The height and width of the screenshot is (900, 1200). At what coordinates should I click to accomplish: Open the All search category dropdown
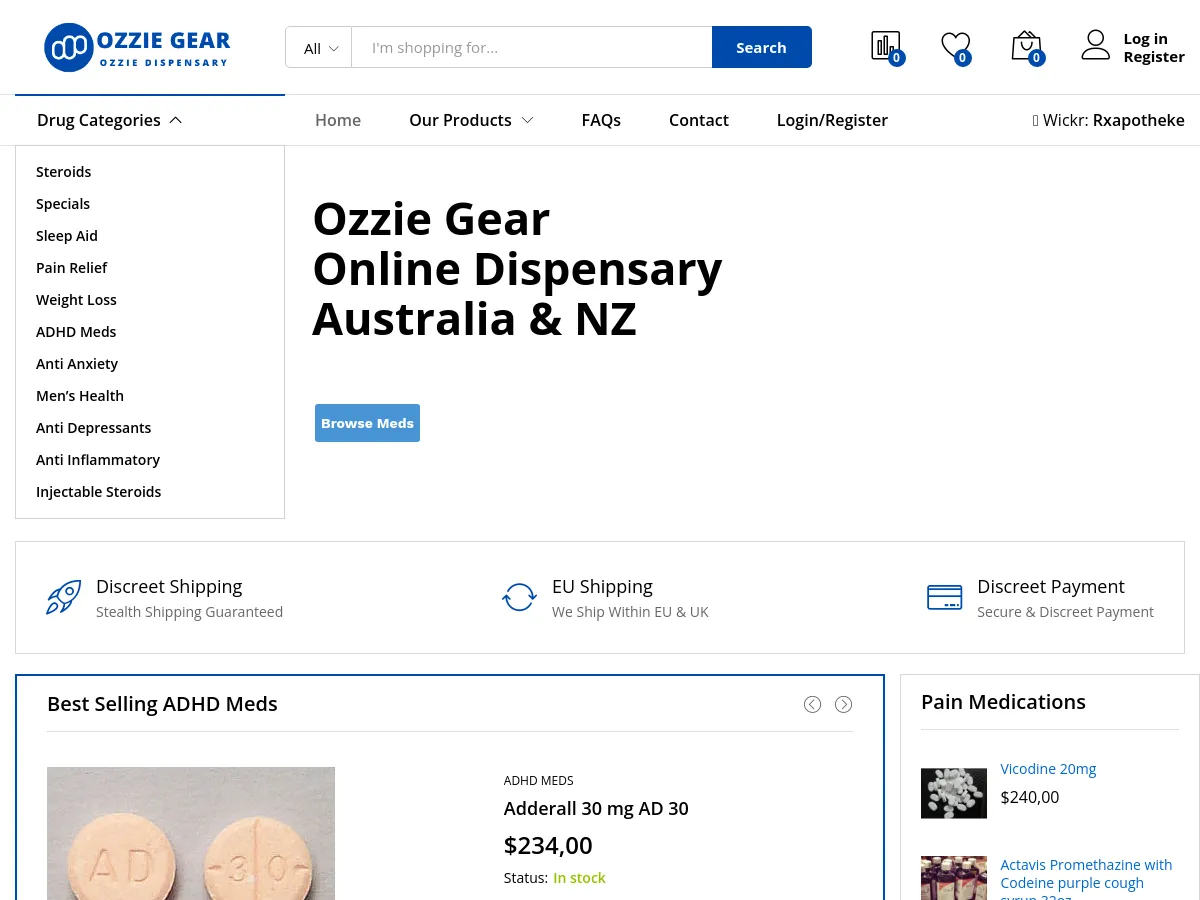(x=319, y=47)
